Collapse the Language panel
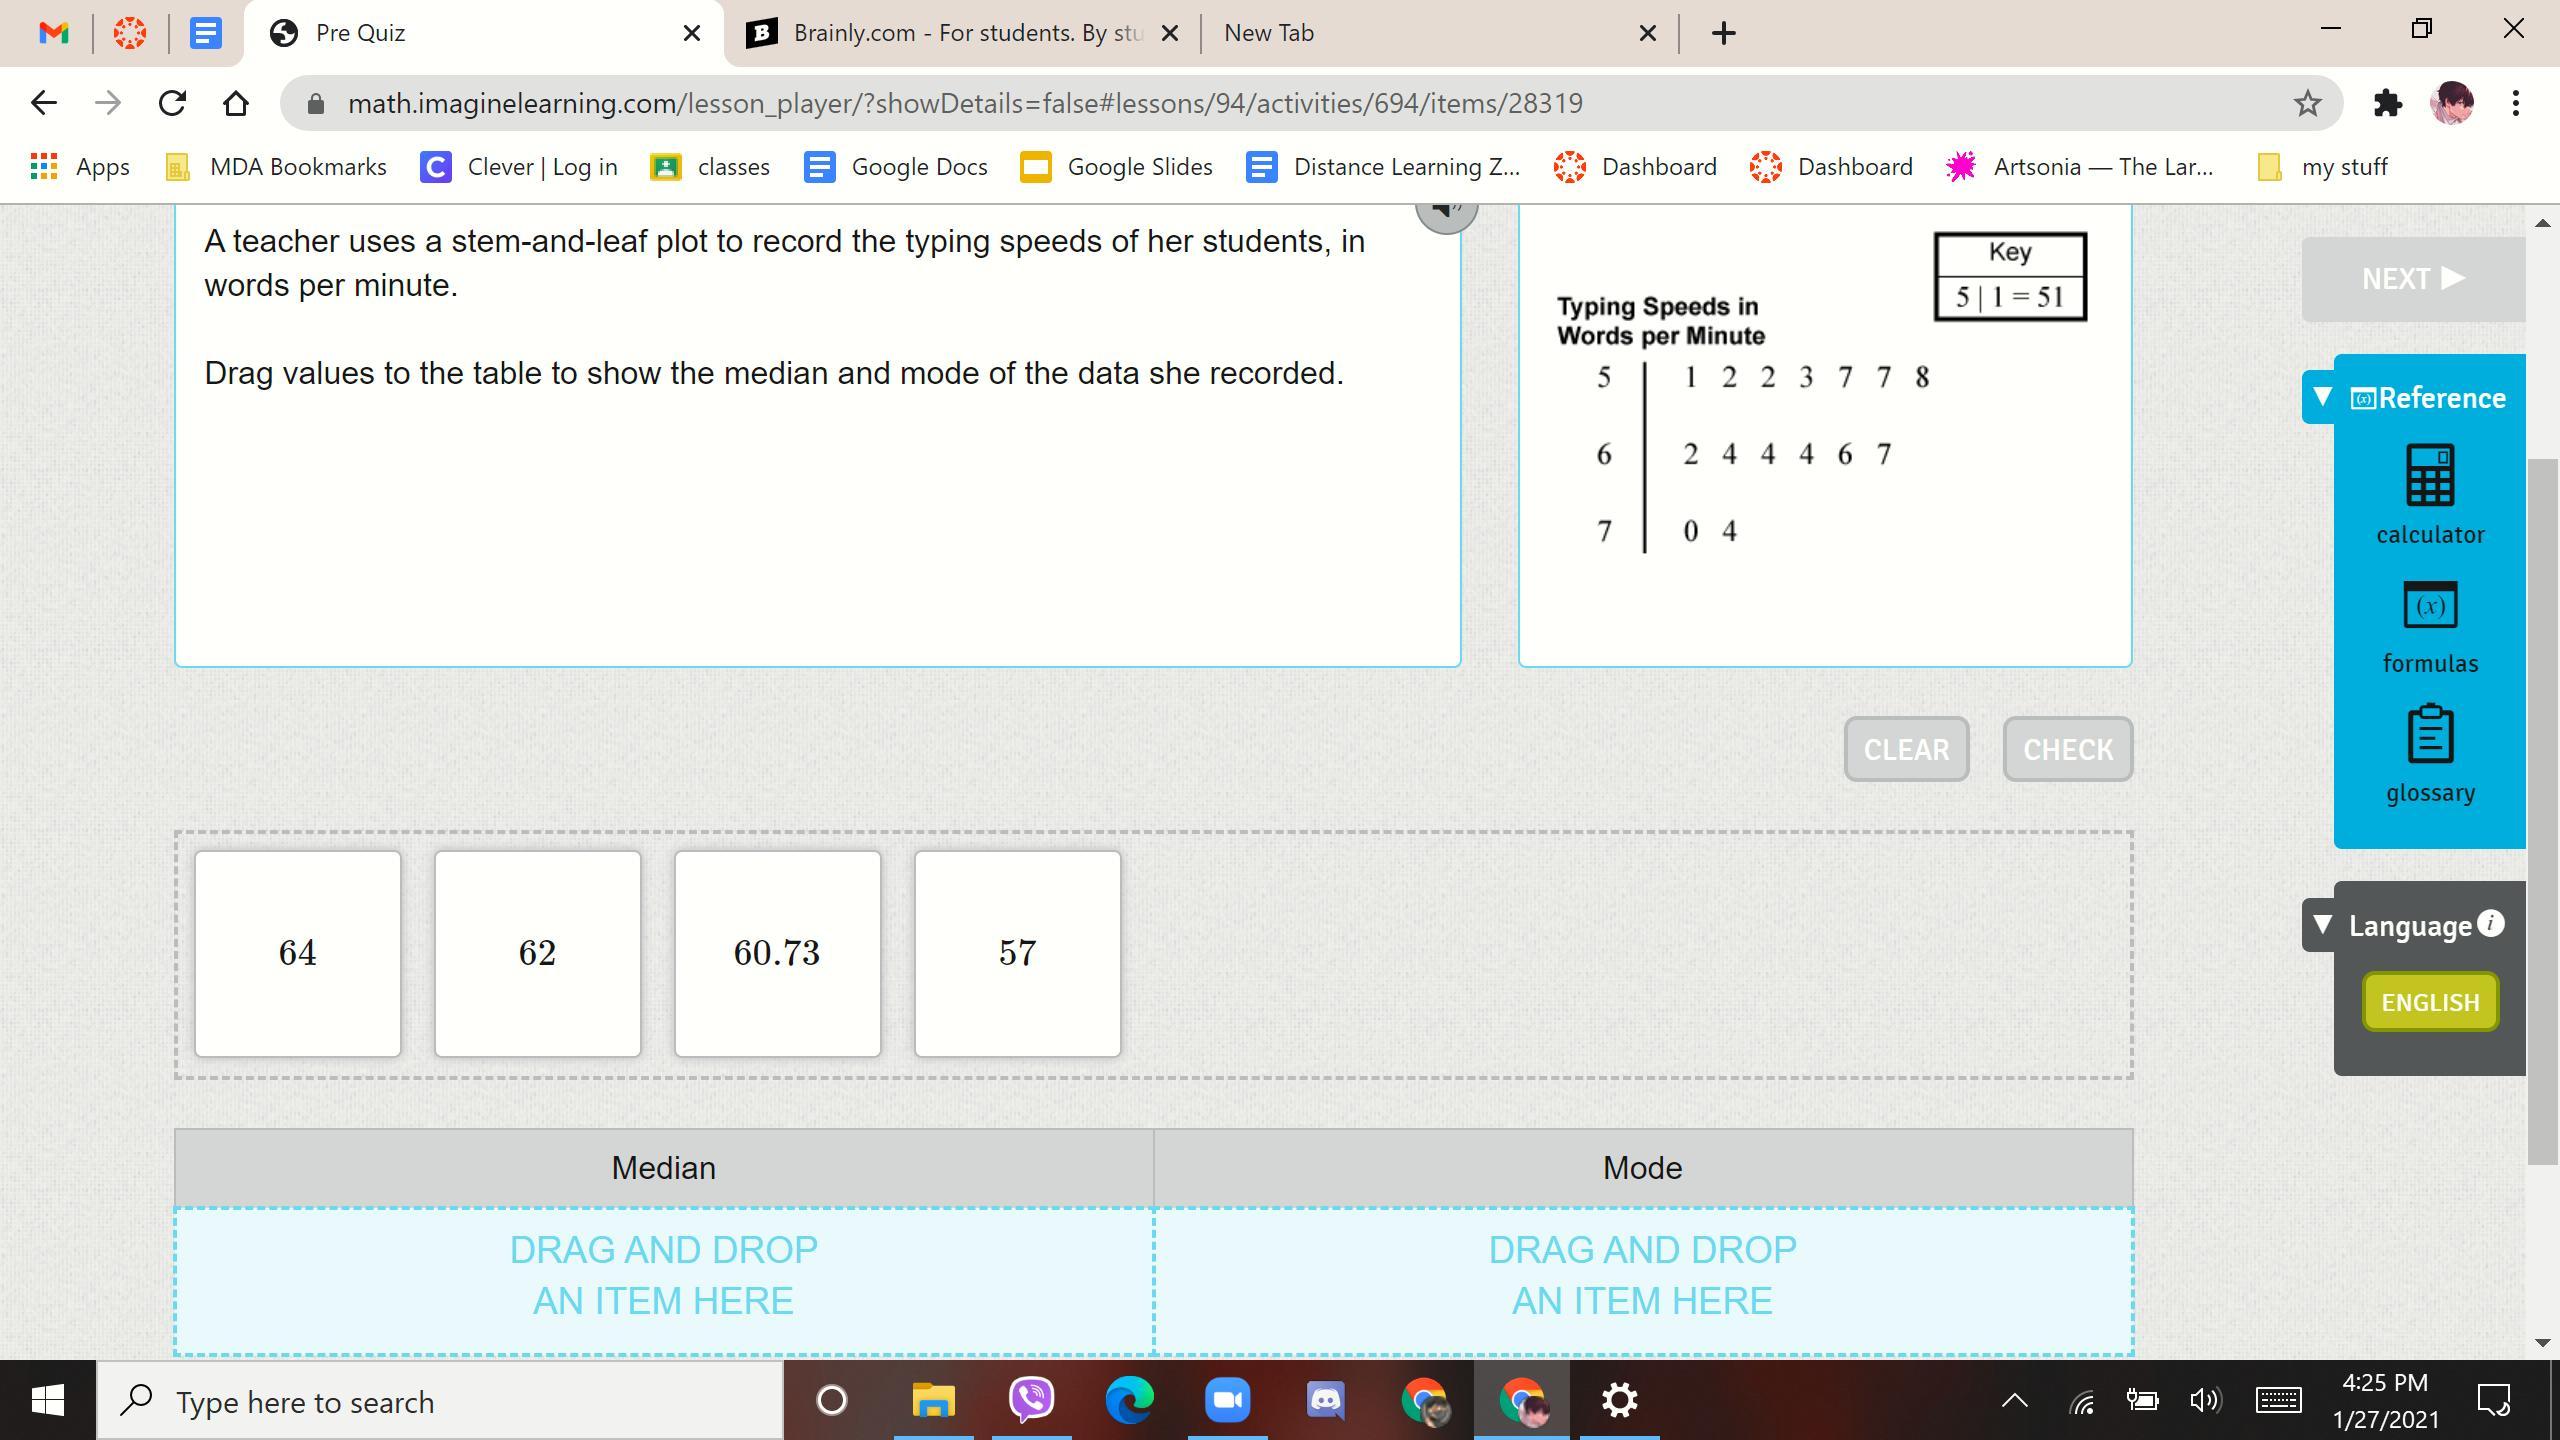 [x=2323, y=925]
